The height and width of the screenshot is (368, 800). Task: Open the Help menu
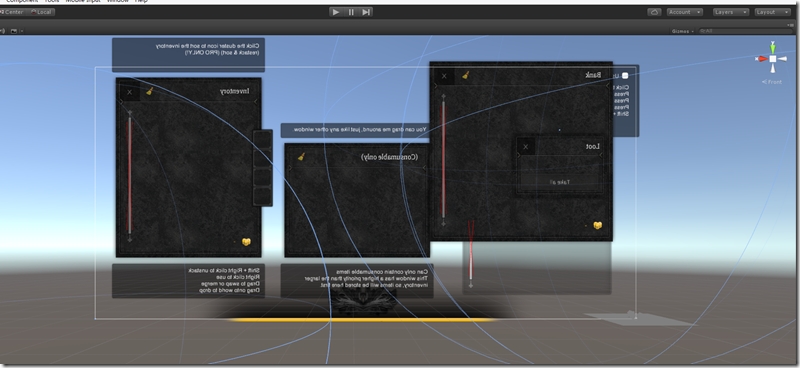(x=141, y=2)
